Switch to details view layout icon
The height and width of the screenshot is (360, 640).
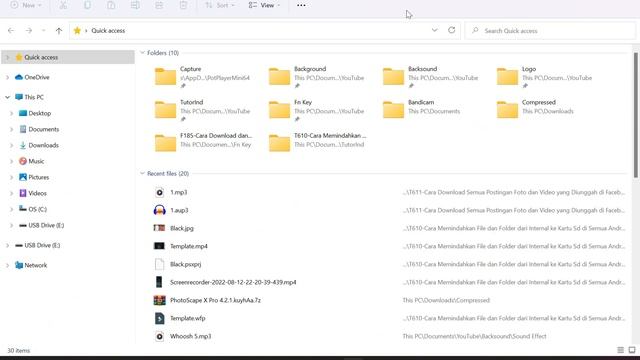pyautogui.click(x=620, y=350)
